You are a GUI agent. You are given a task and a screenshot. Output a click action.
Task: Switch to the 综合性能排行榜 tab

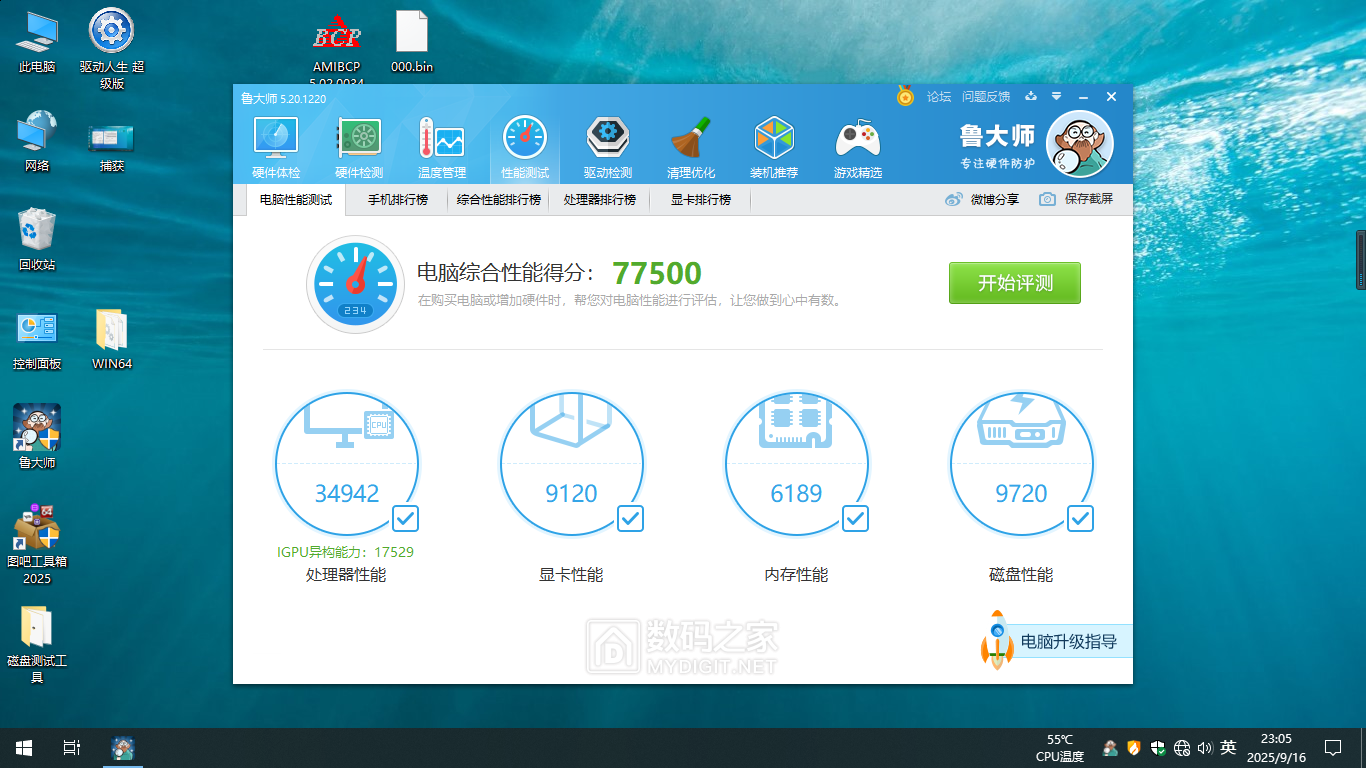click(x=499, y=200)
